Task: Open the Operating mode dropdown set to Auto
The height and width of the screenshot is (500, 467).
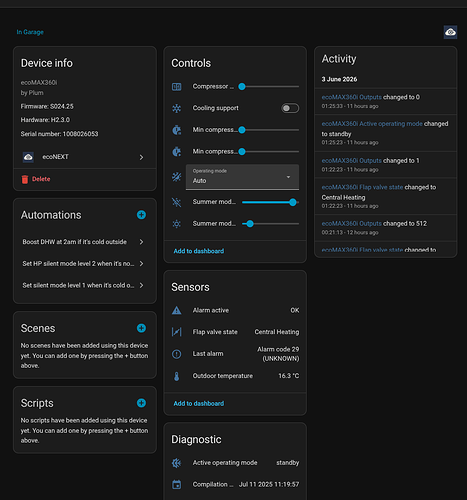Action: (242, 177)
